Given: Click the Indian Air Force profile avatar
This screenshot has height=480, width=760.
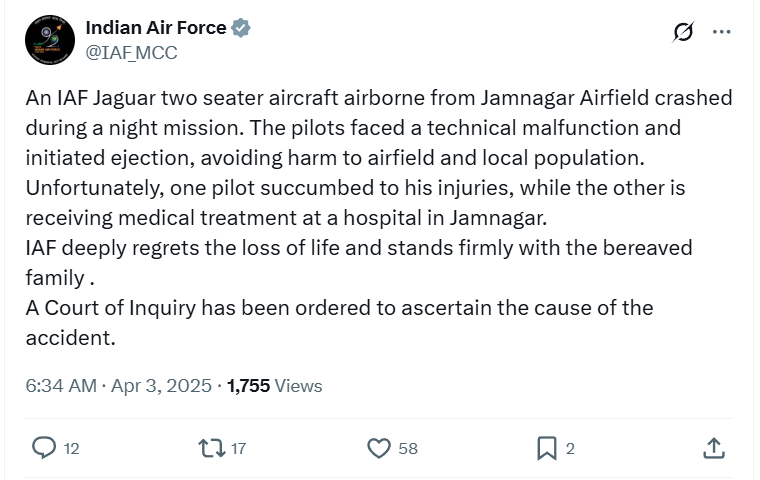Looking at the screenshot, I should coord(48,41).
